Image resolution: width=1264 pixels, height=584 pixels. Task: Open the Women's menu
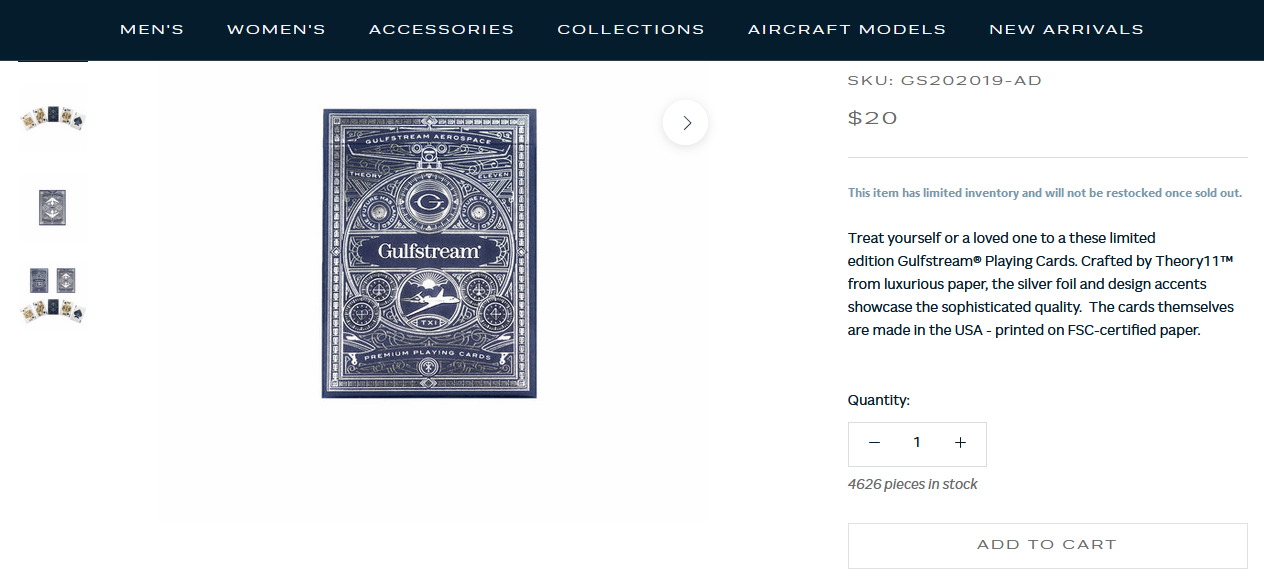tap(276, 29)
